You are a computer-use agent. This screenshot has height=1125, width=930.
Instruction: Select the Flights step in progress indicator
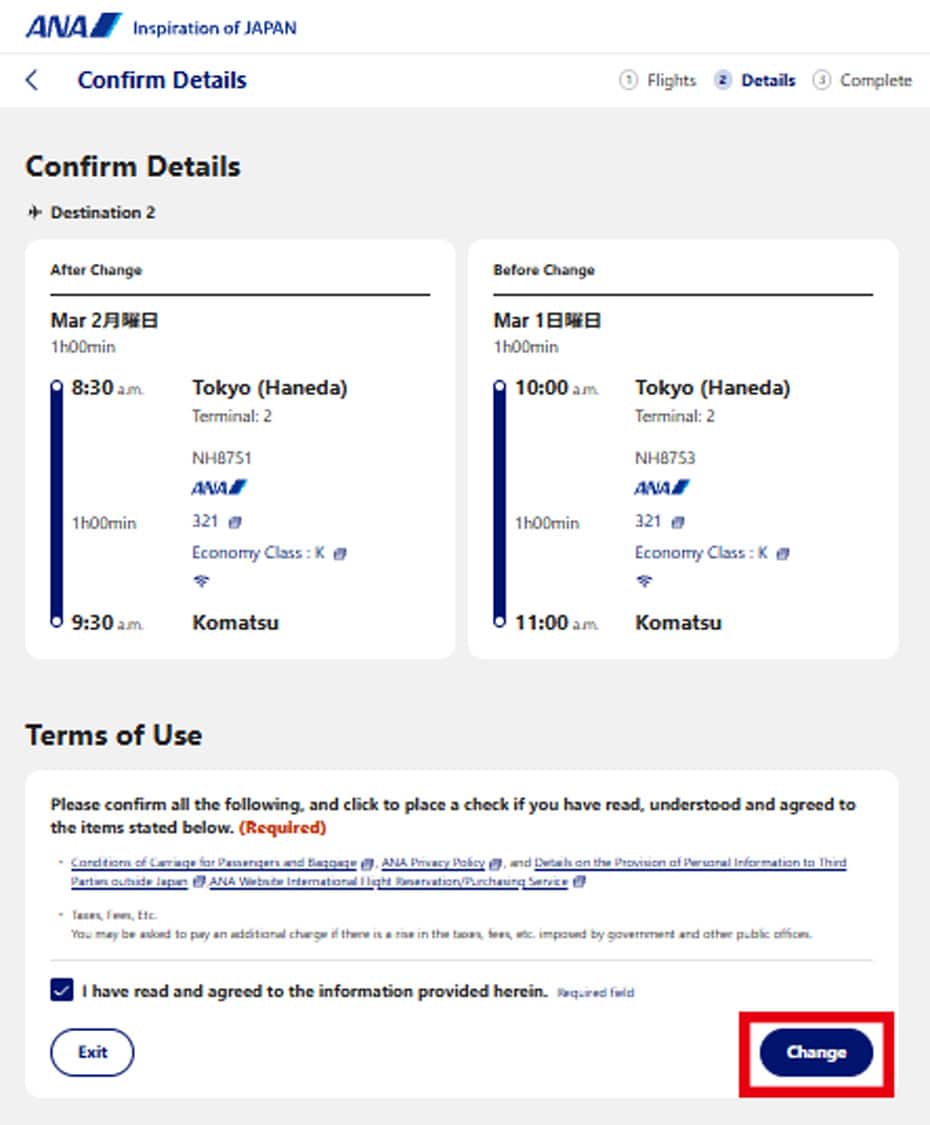pos(658,80)
